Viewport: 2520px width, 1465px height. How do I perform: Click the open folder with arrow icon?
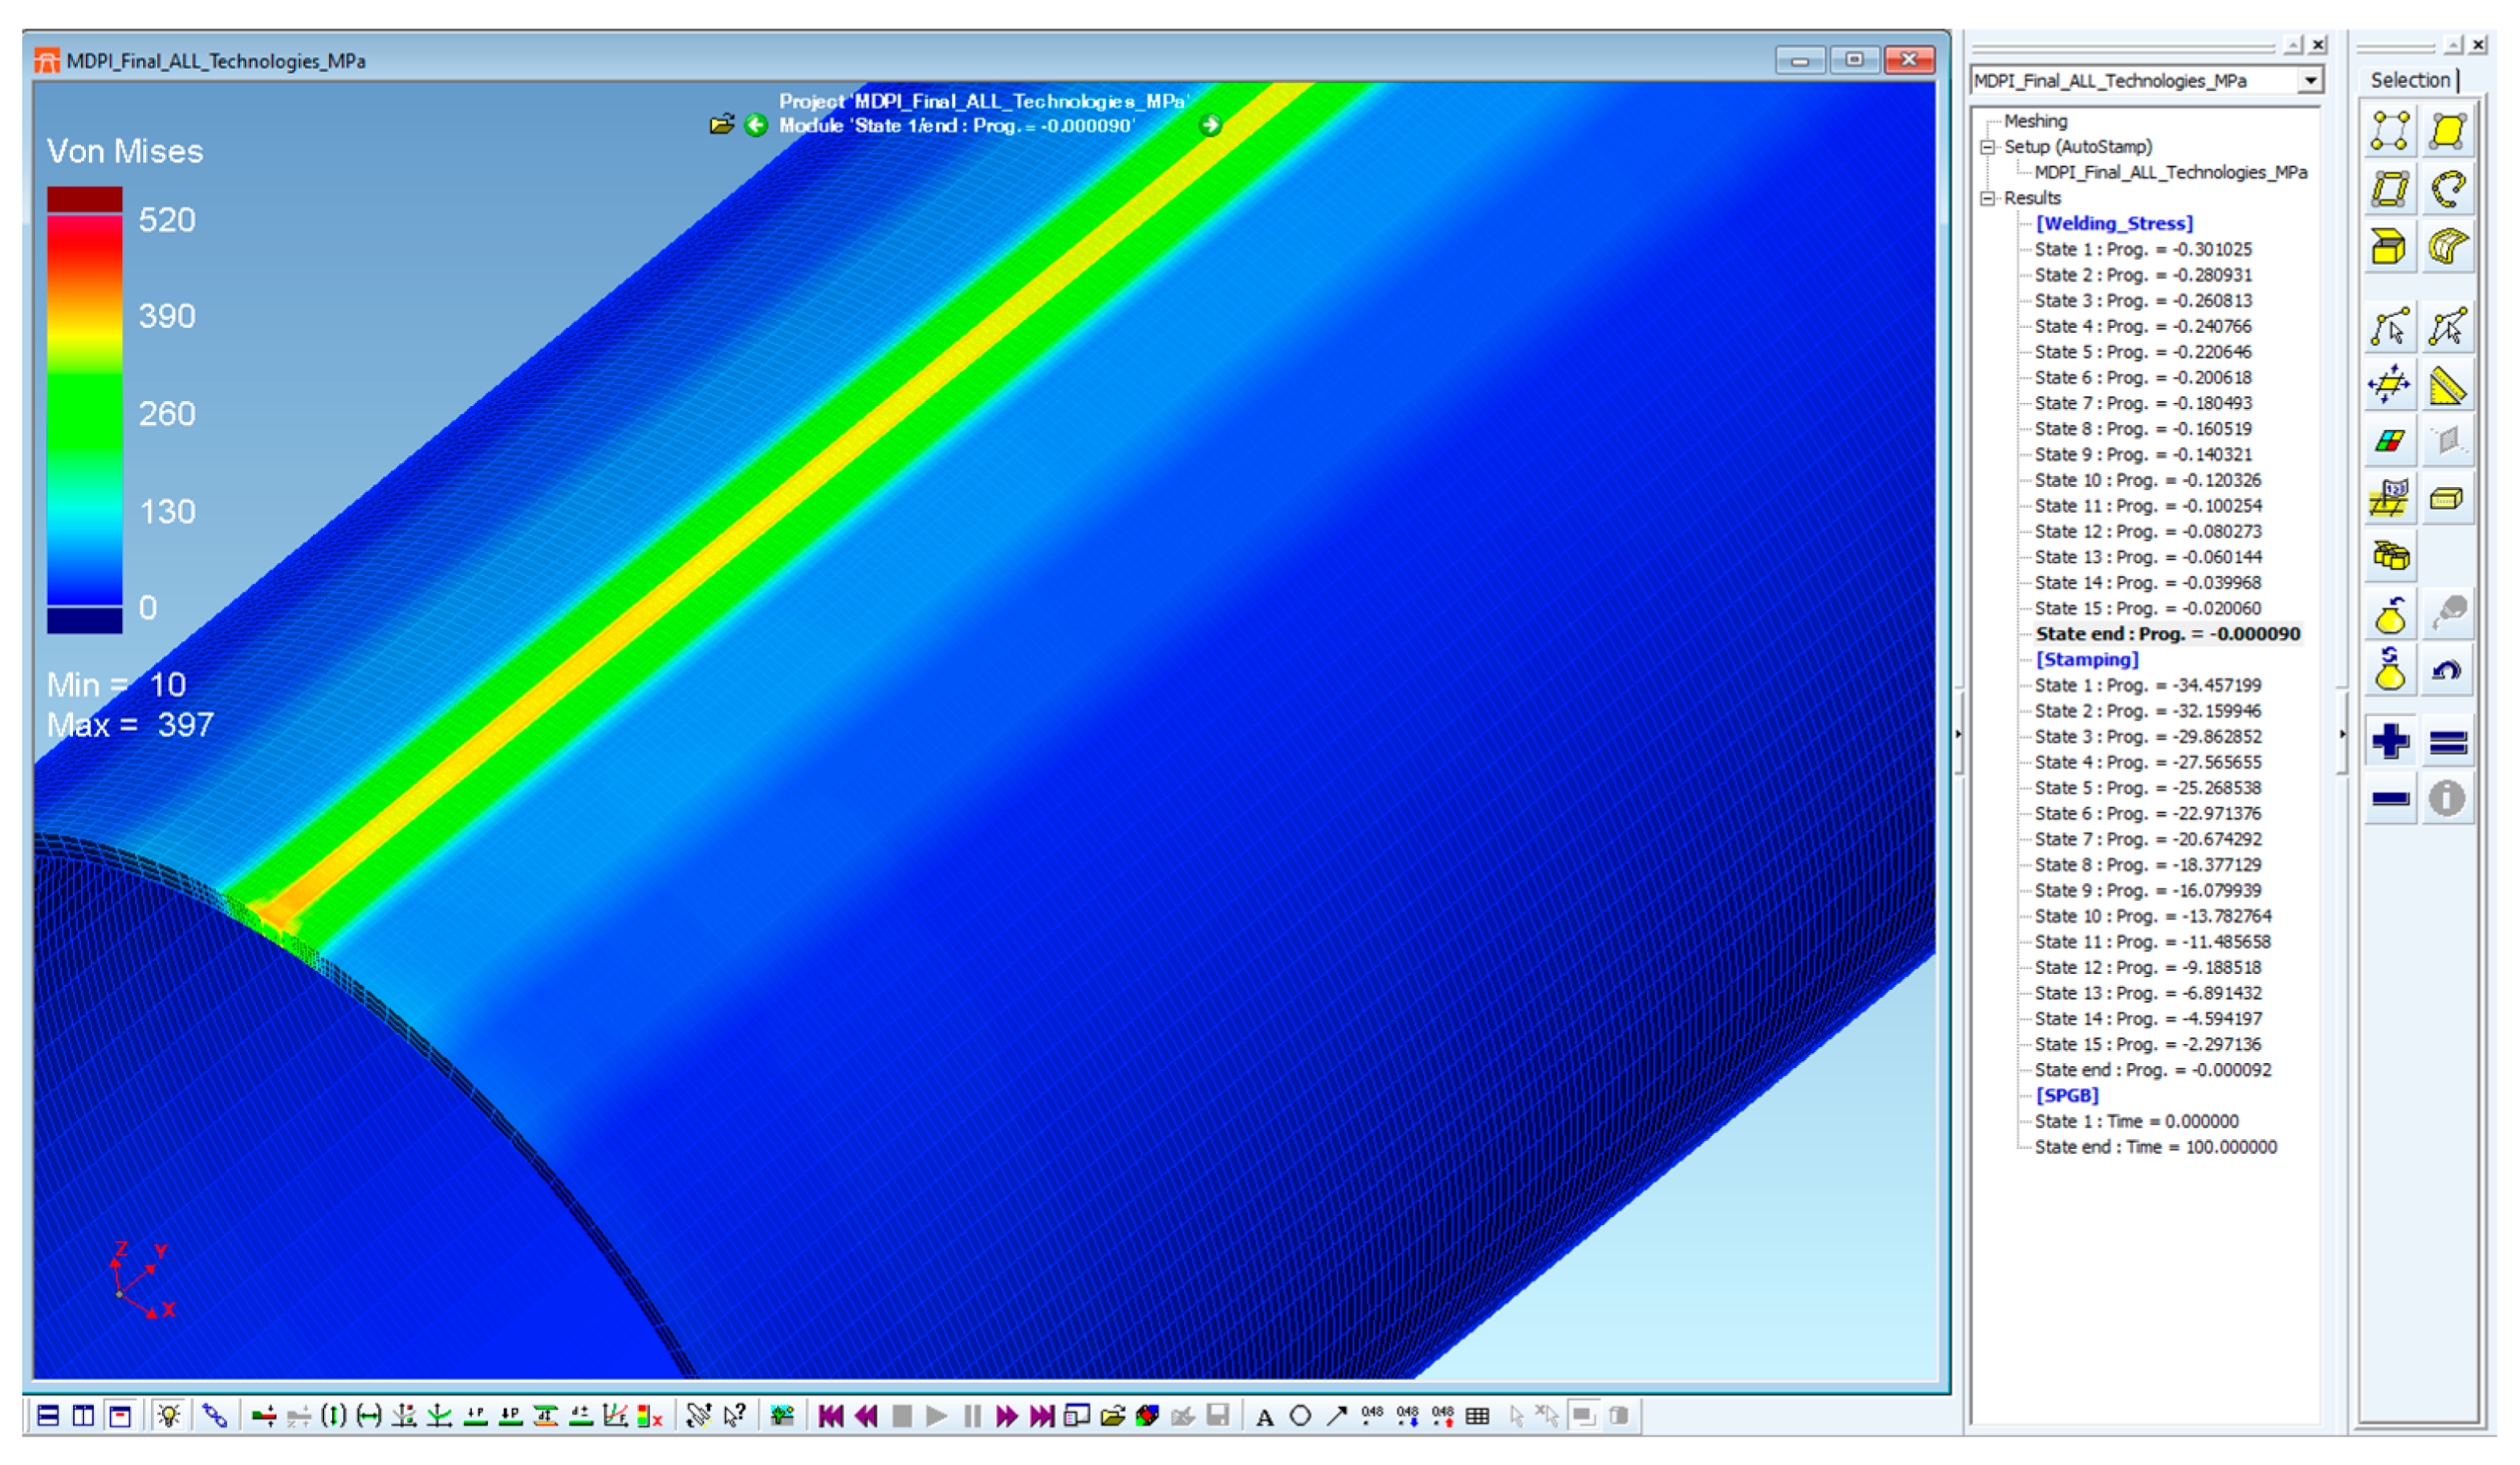[1112, 1416]
